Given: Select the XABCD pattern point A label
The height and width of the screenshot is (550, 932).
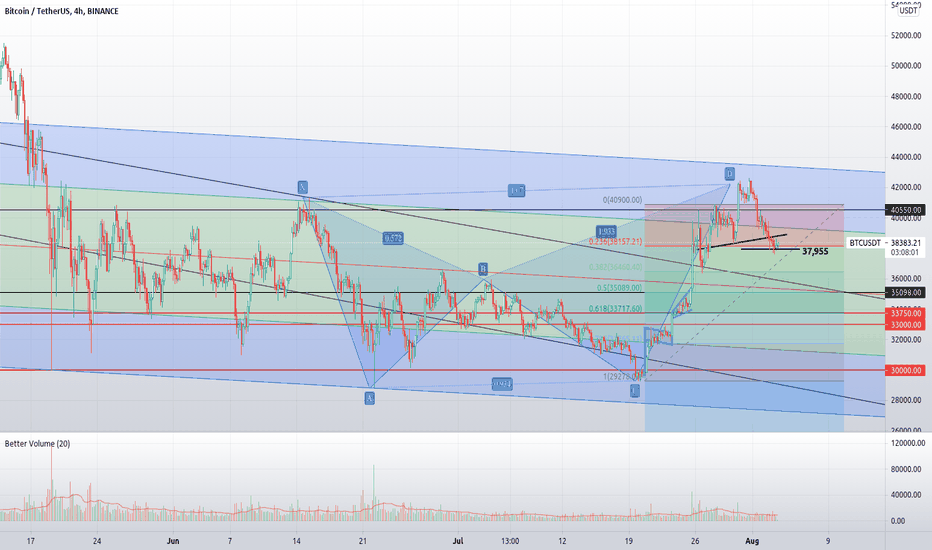Looking at the screenshot, I should [x=370, y=398].
